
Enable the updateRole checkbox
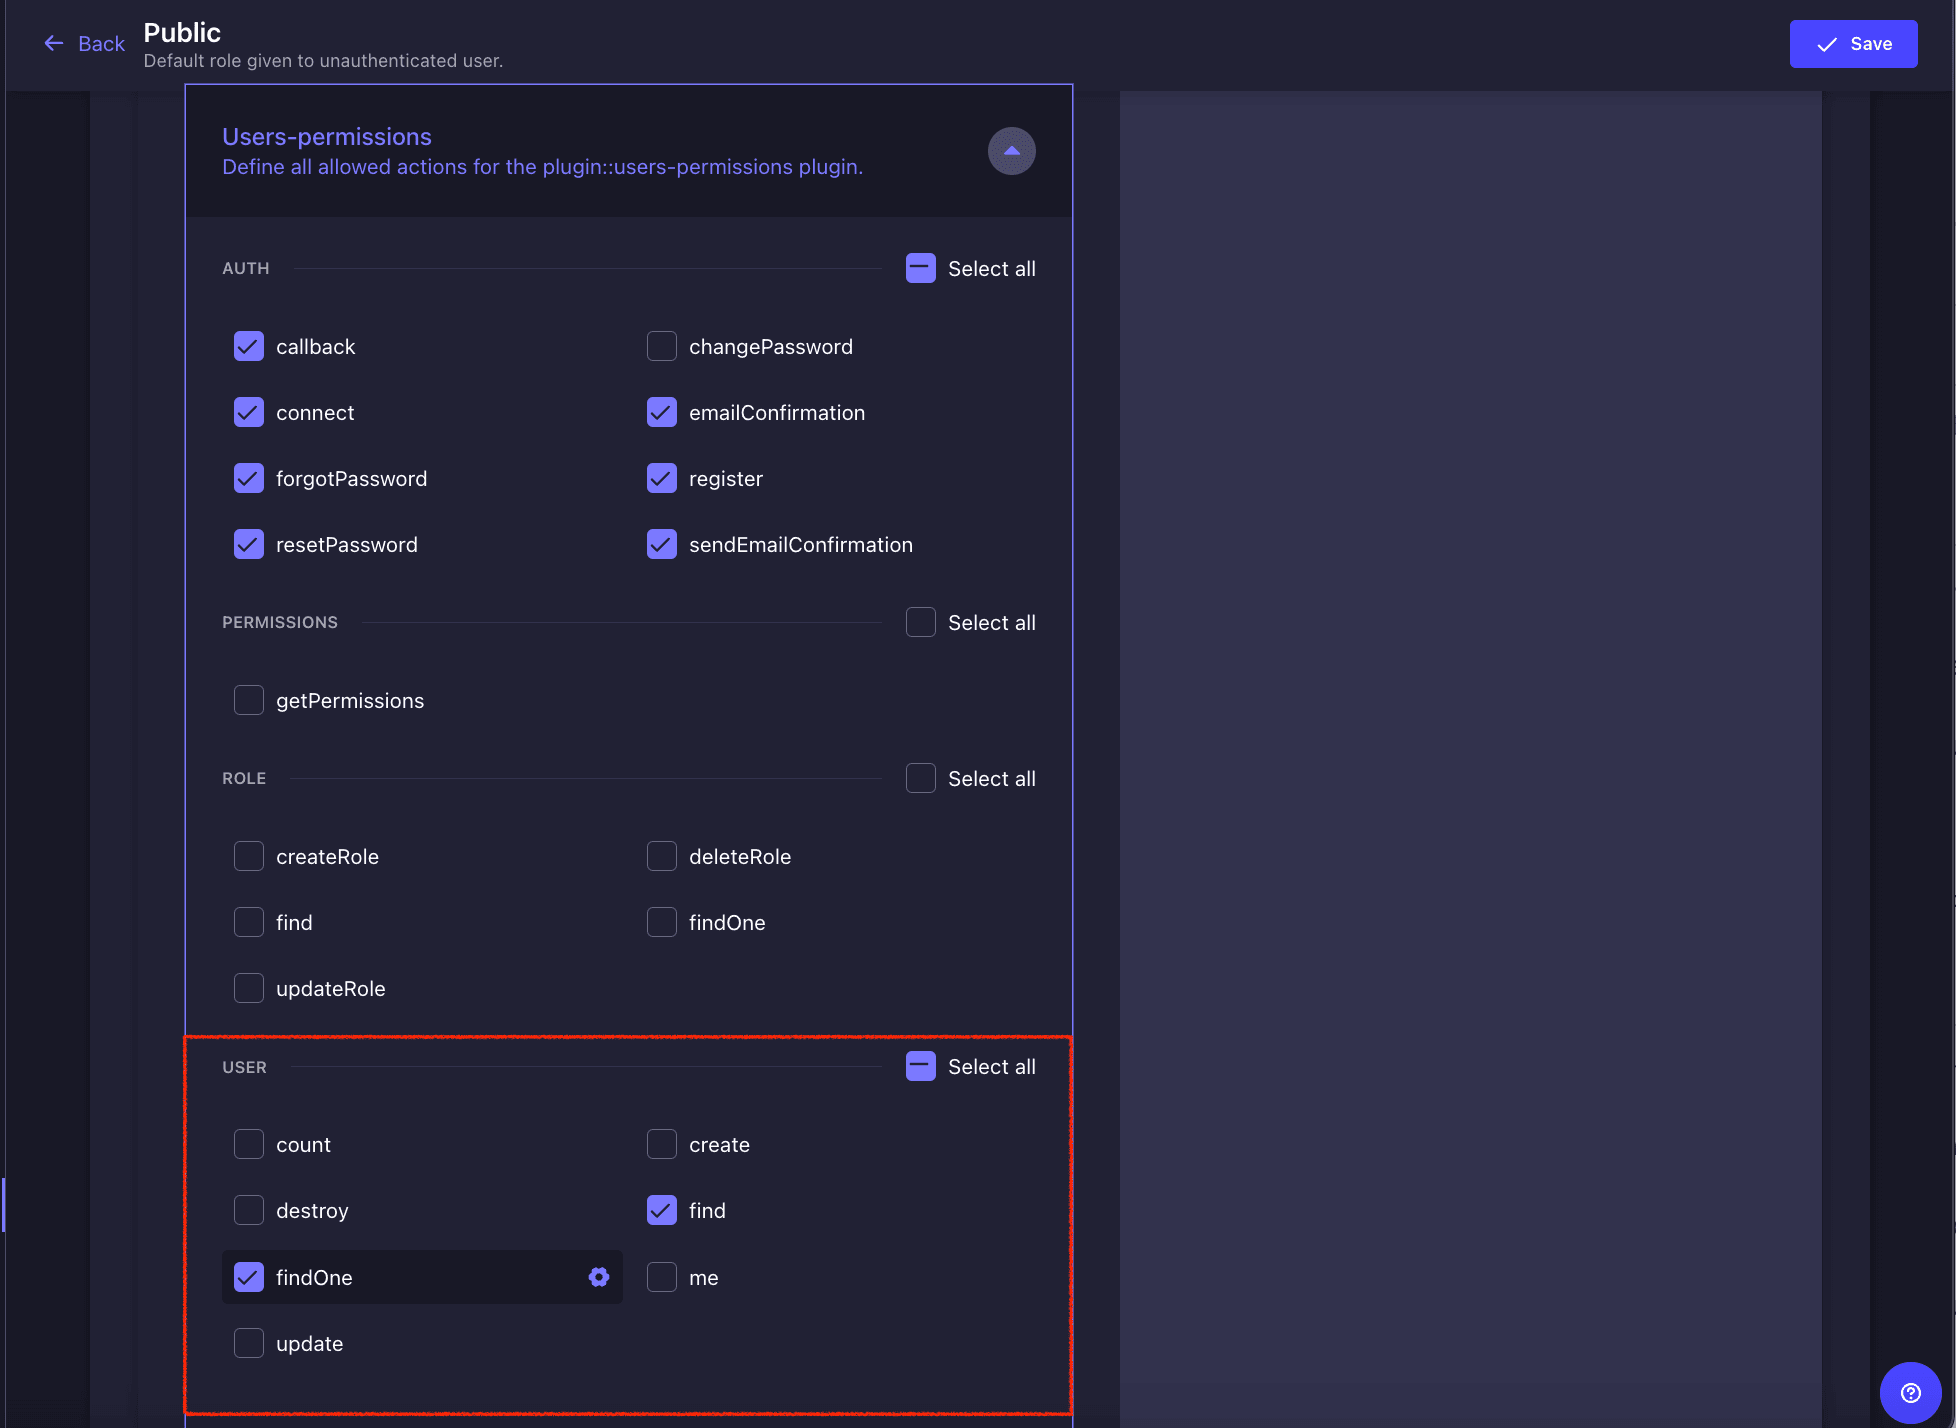pos(248,988)
